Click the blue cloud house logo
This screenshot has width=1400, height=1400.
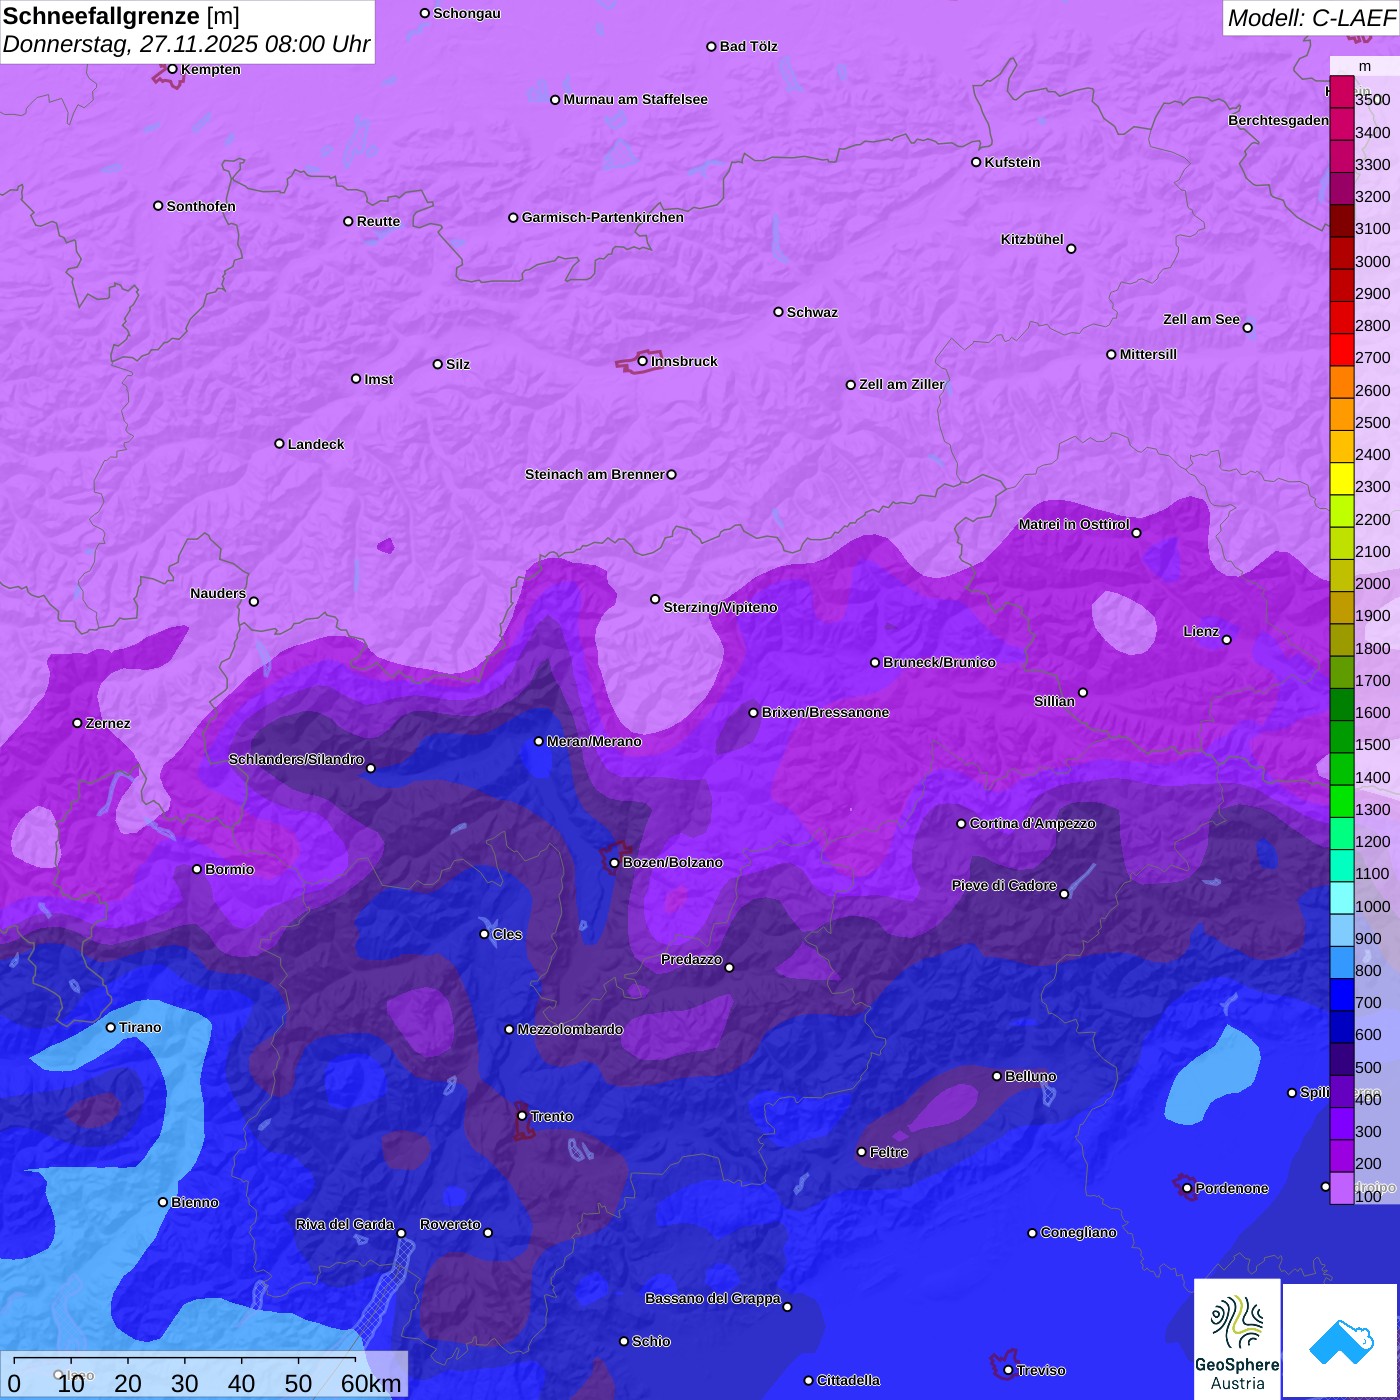[1341, 1342]
